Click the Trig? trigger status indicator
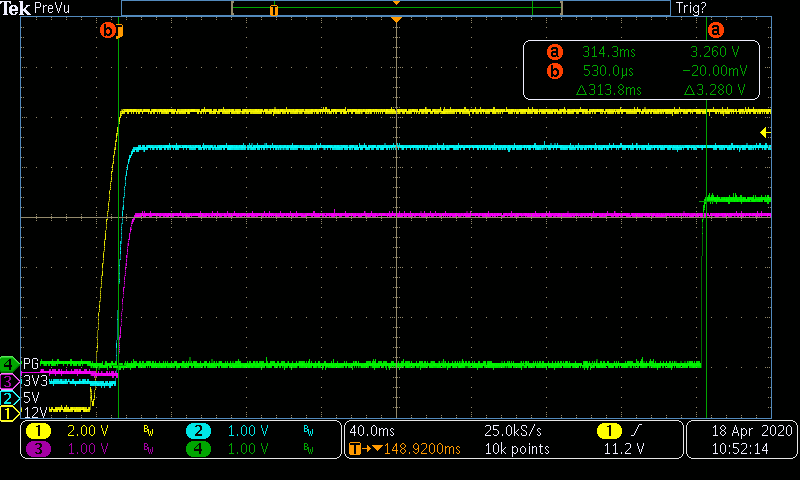This screenshot has width=800, height=480. point(691,8)
